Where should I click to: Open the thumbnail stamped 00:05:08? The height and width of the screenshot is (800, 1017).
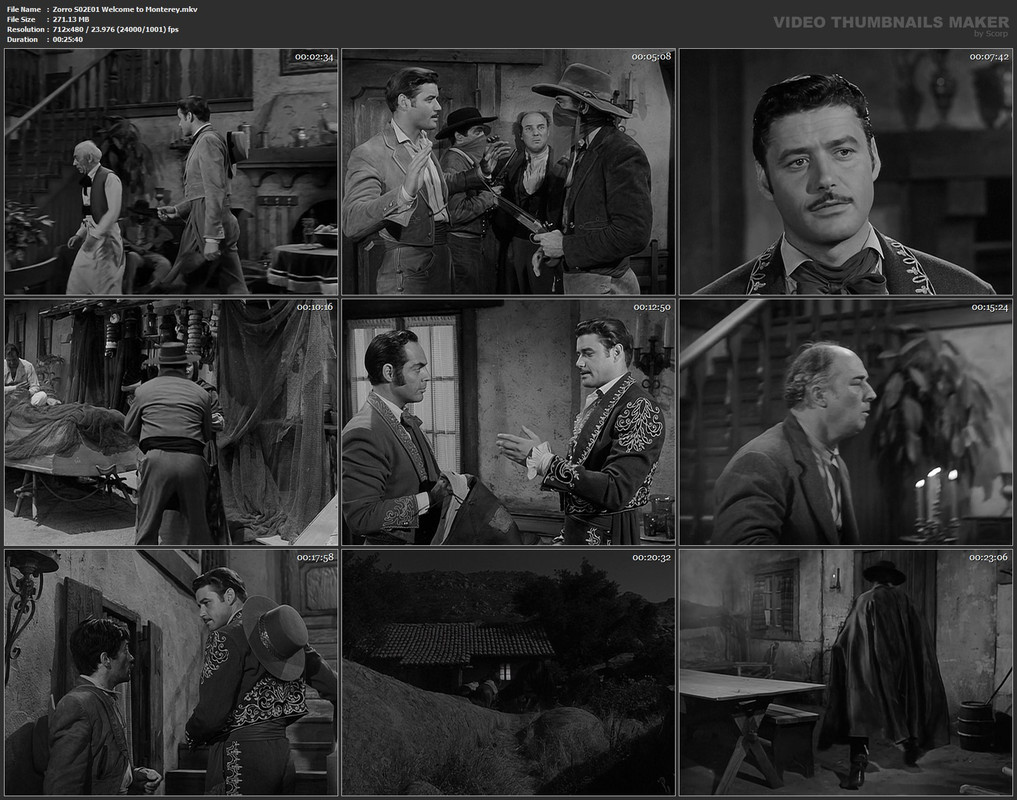click(508, 172)
